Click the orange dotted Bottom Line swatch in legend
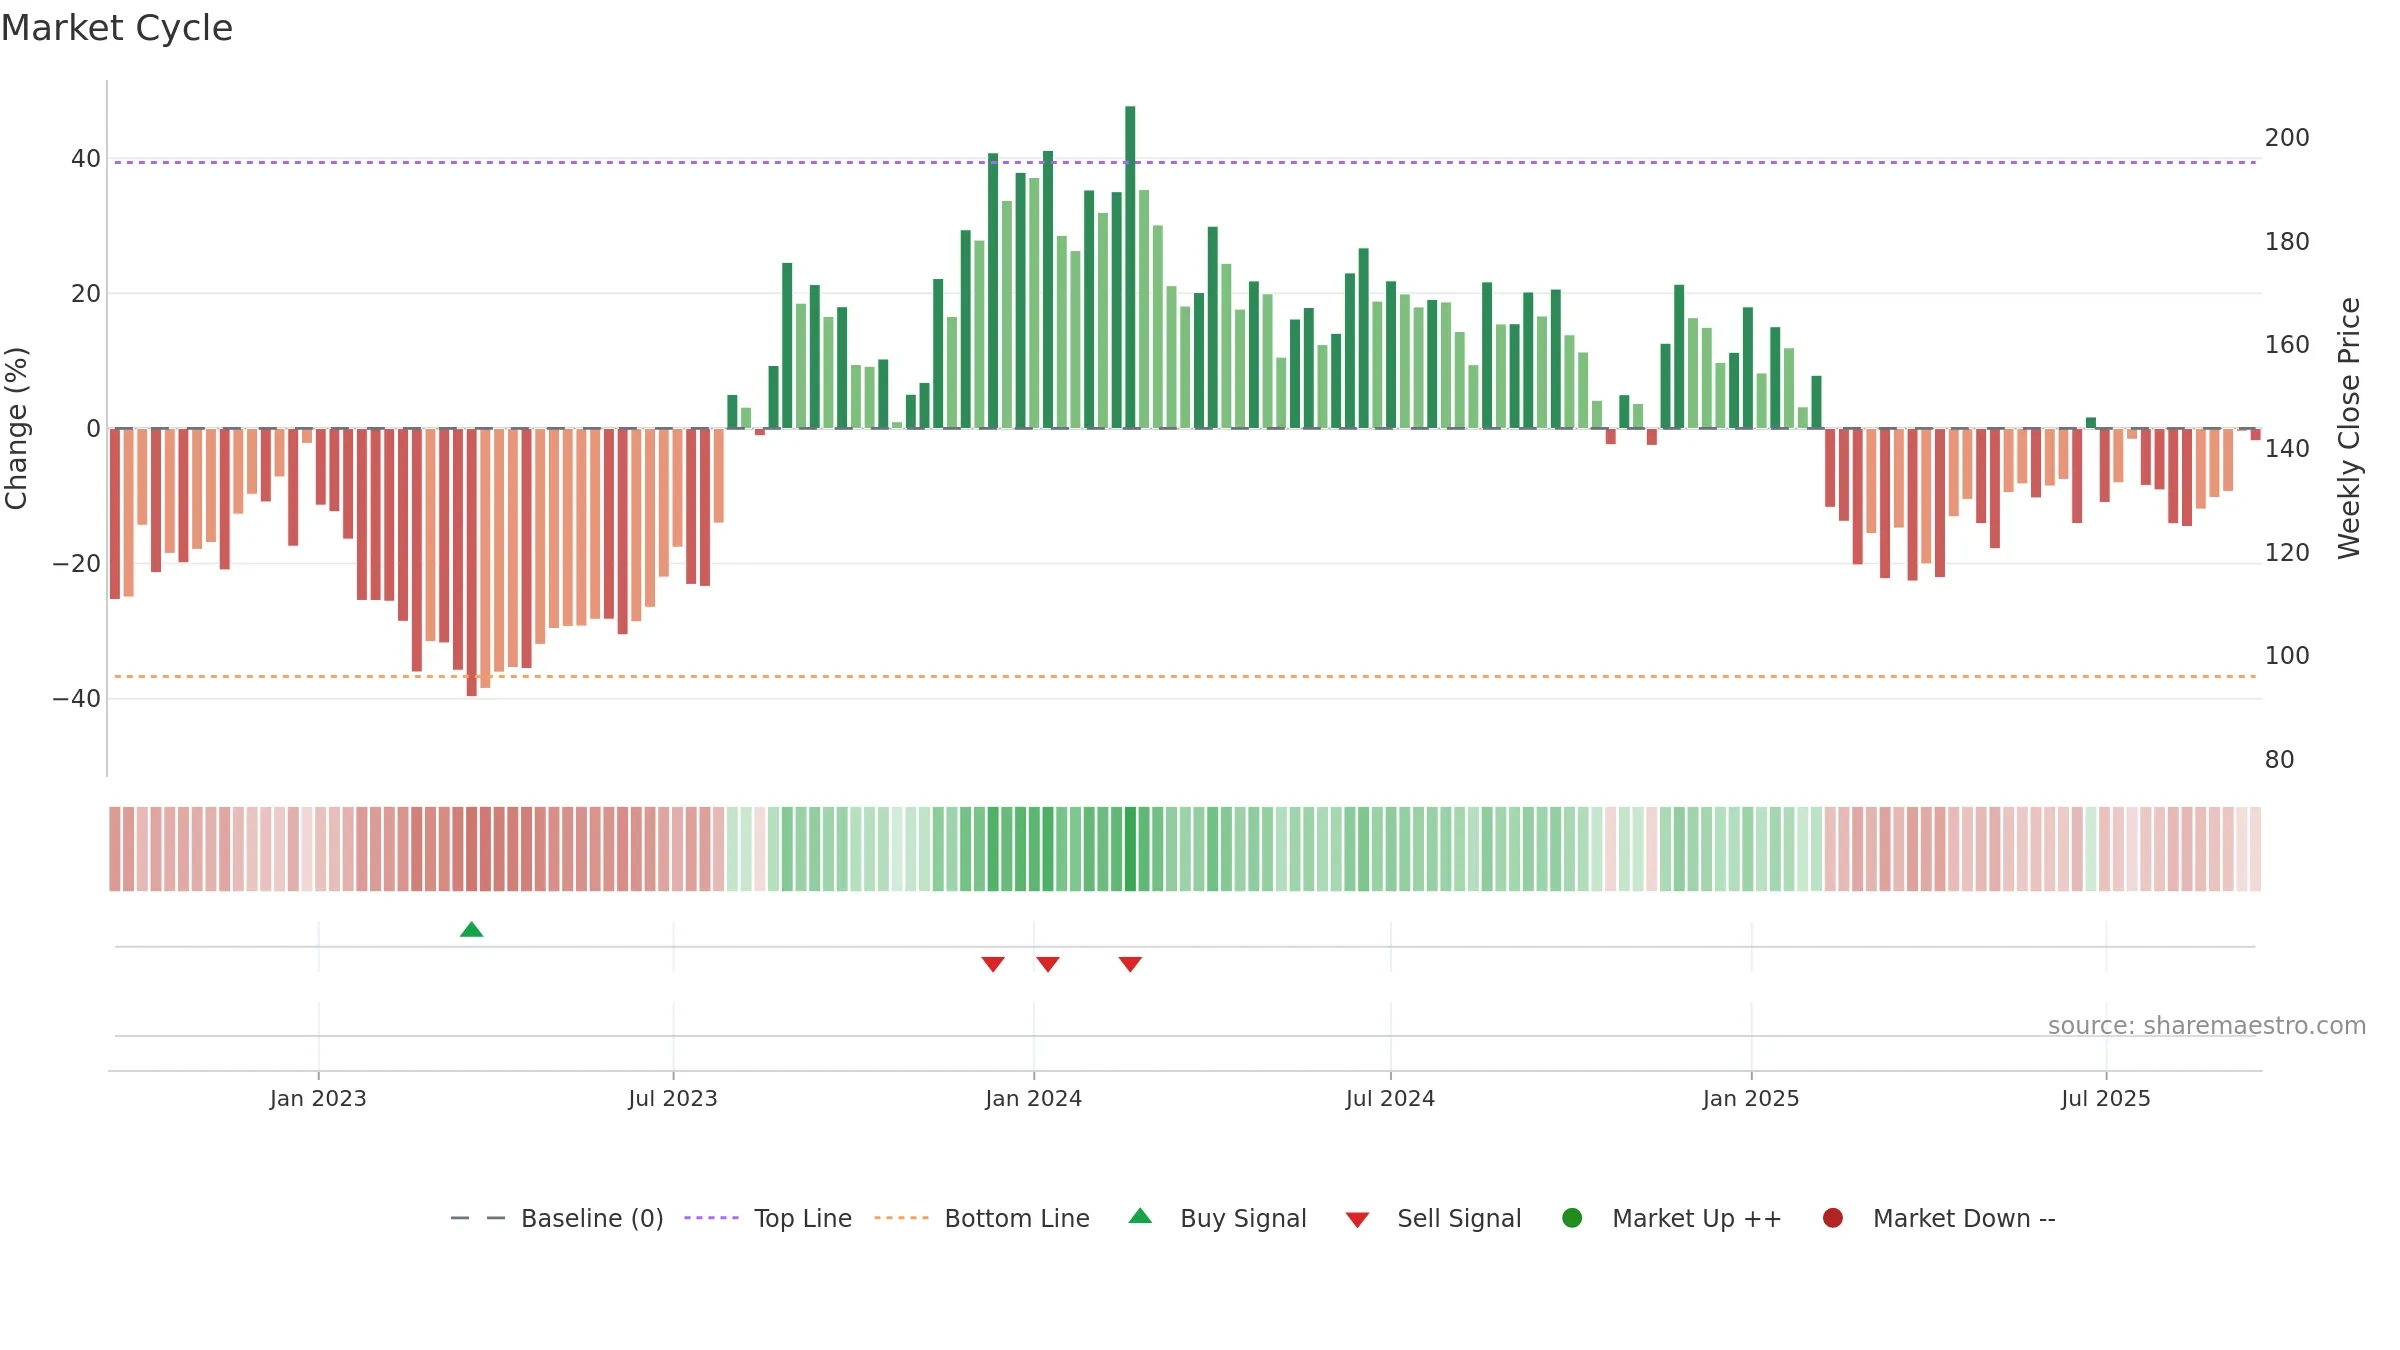Image resolution: width=2400 pixels, height=1350 pixels. [901, 1218]
